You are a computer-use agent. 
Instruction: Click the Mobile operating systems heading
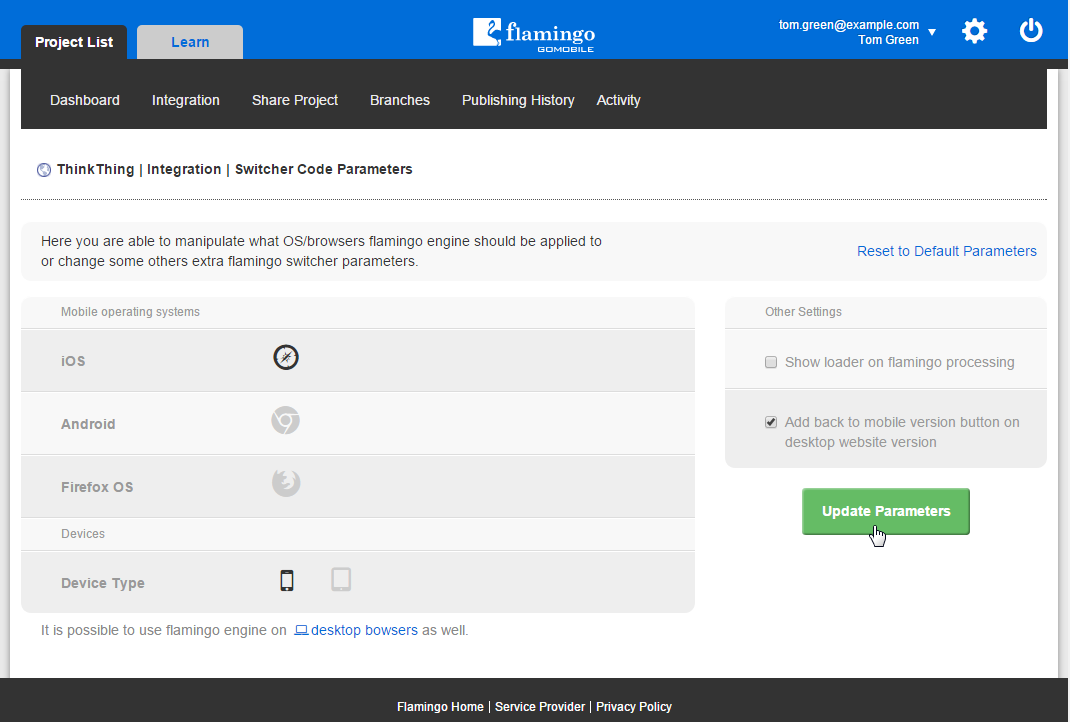[x=130, y=312]
